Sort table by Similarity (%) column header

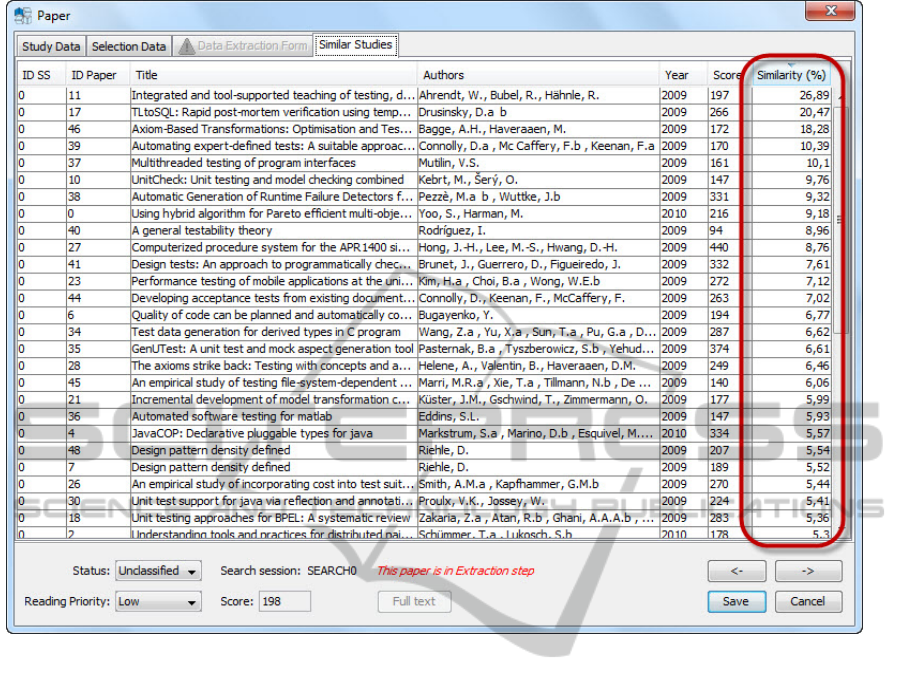click(x=790, y=75)
